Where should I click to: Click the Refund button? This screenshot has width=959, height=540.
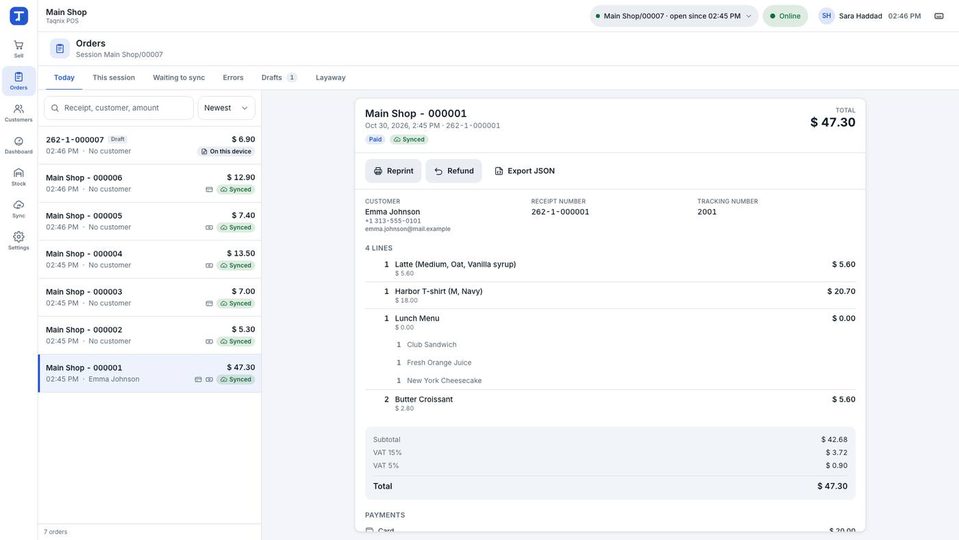[454, 171]
